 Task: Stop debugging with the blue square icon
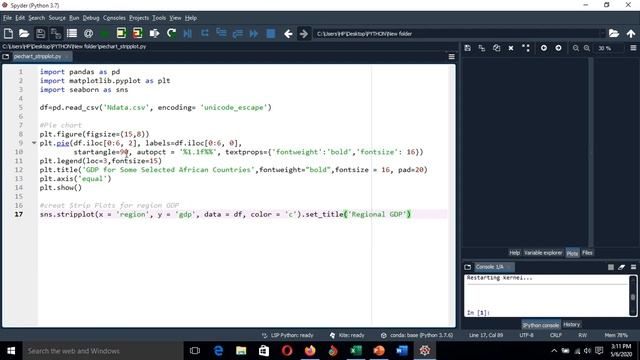(x=271, y=33)
